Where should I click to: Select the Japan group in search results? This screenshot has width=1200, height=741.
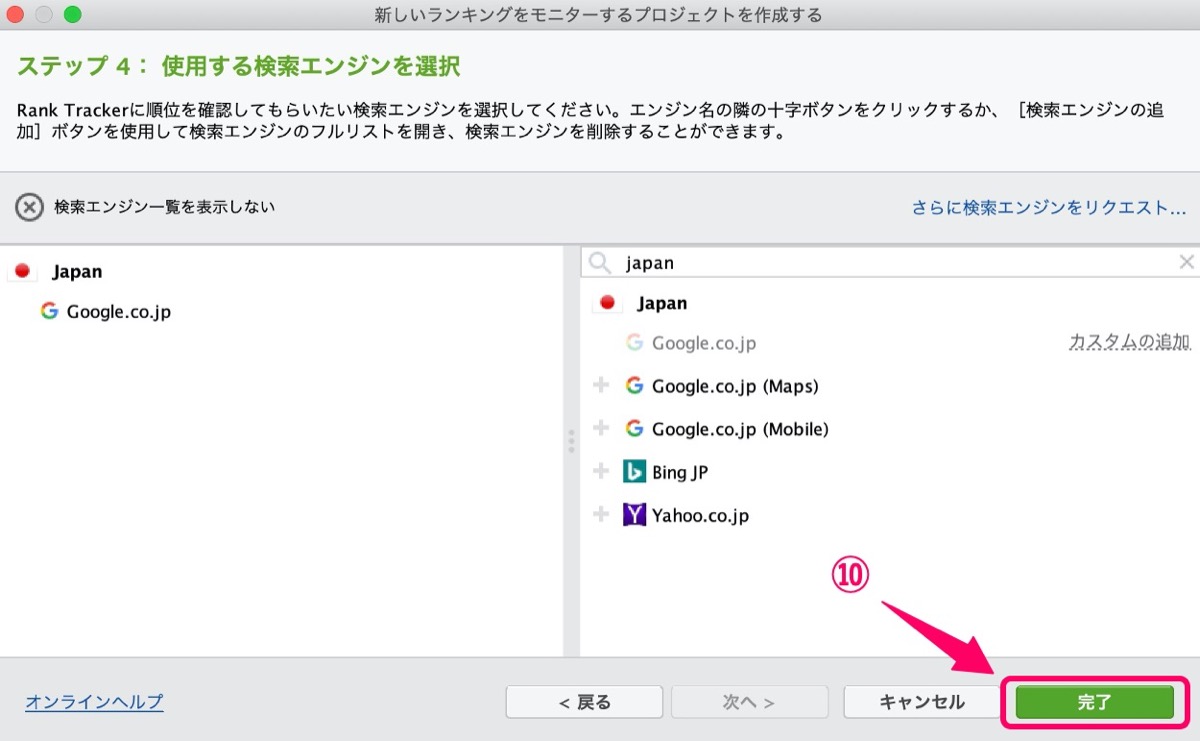click(x=662, y=303)
